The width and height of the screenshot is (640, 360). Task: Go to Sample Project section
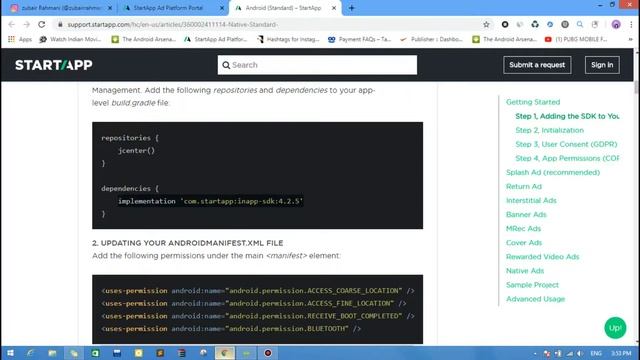point(532,285)
